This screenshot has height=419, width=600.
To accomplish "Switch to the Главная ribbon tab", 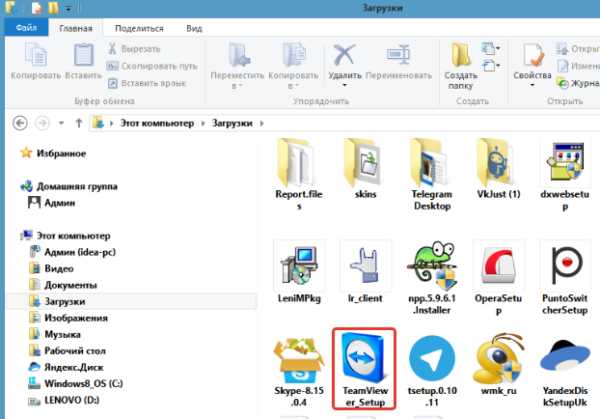I will tap(76, 28).
